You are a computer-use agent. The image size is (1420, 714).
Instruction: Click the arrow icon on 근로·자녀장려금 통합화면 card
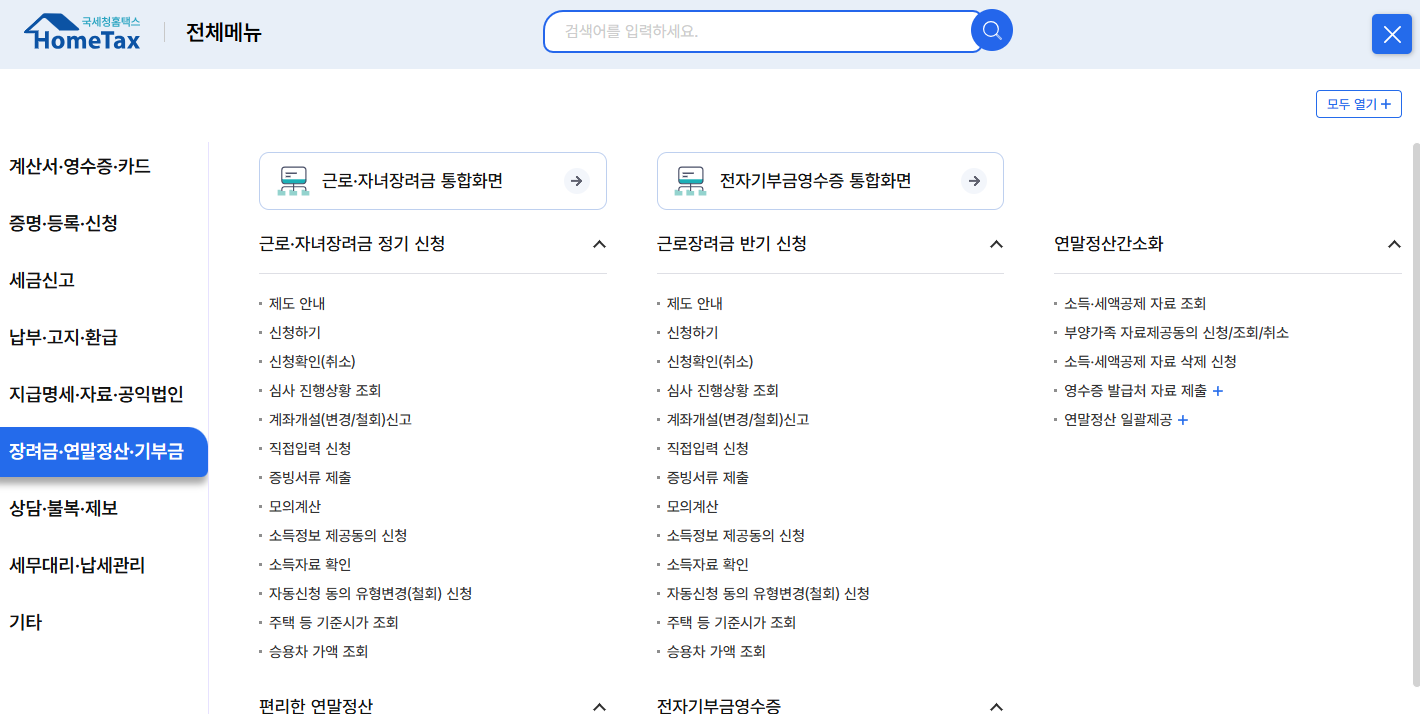pos(576,180)
